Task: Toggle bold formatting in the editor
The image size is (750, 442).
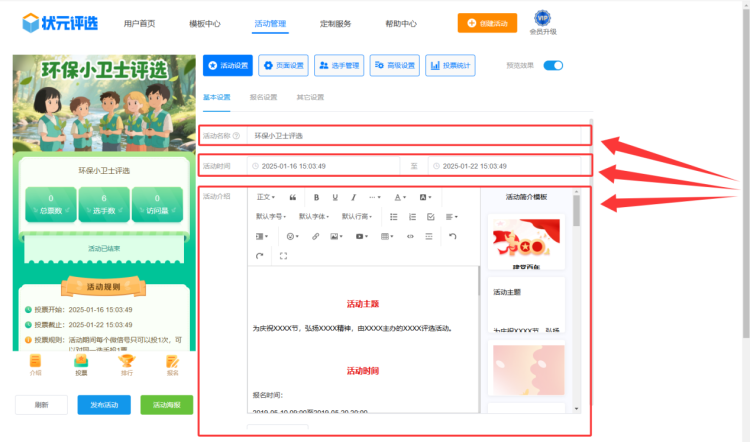Action: pos(317,197)
